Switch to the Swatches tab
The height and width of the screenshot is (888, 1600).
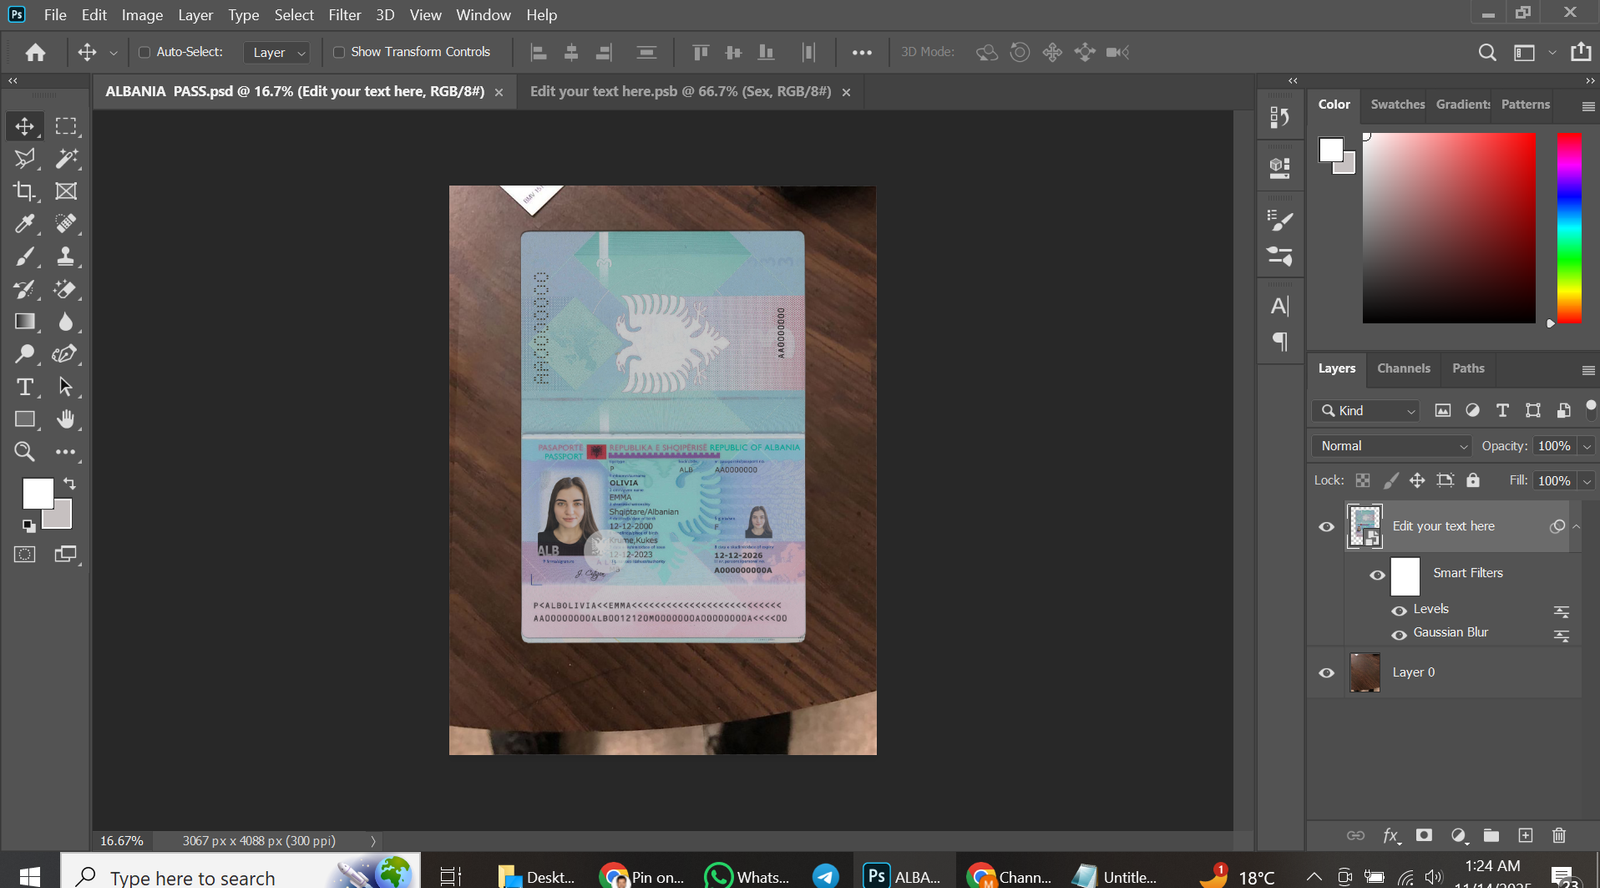coord(1397,104)
